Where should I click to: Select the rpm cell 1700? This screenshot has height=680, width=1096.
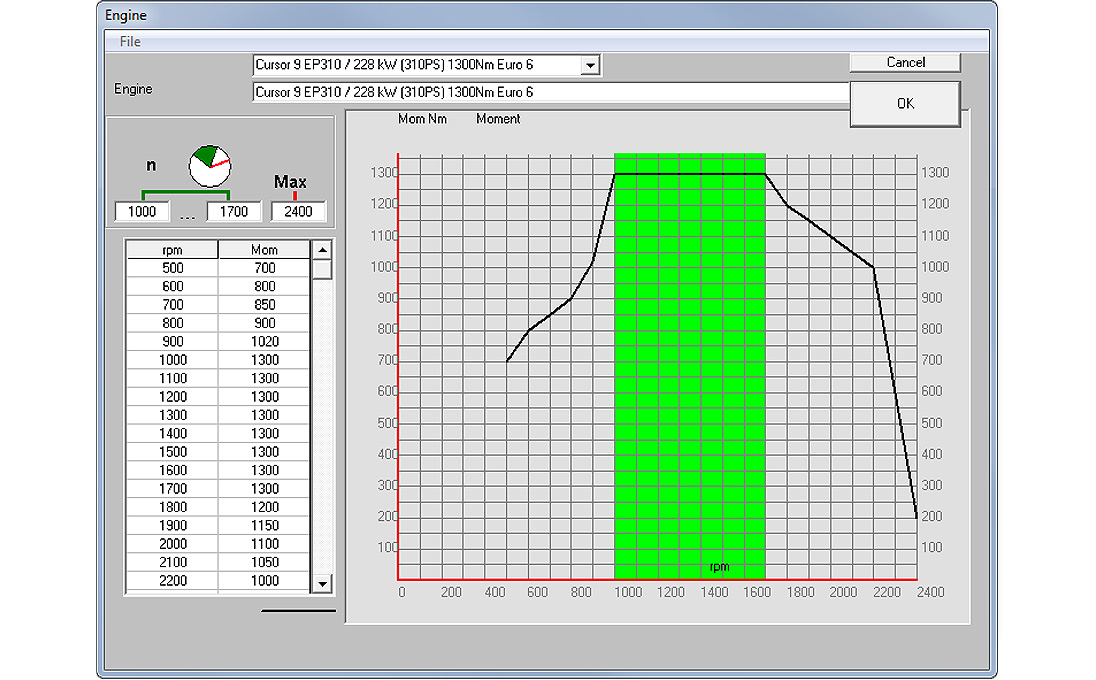click(x=172, y=489)
